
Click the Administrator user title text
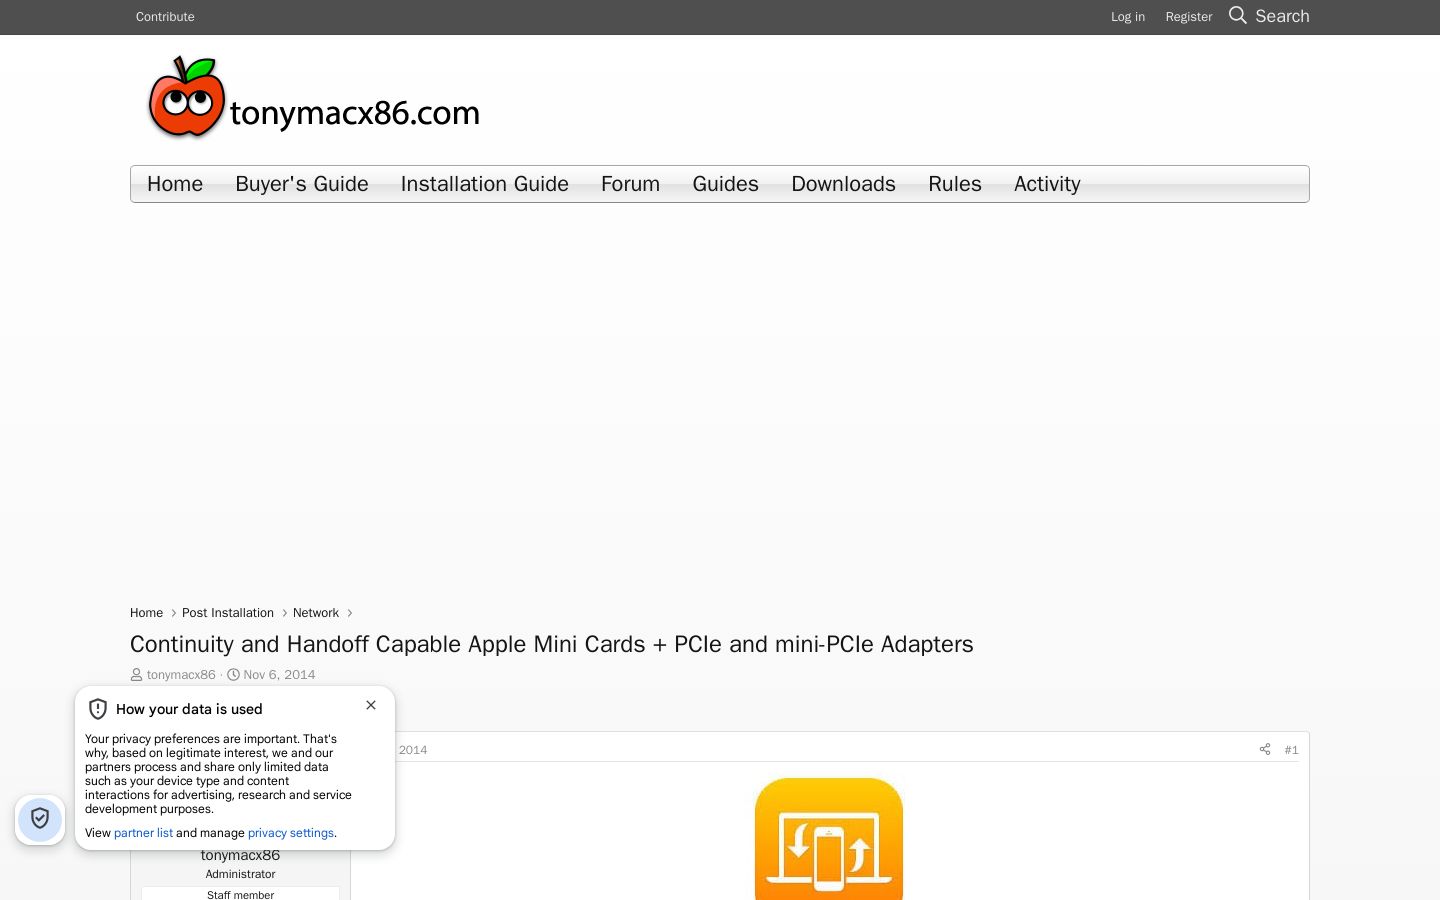tap(240, 874)
